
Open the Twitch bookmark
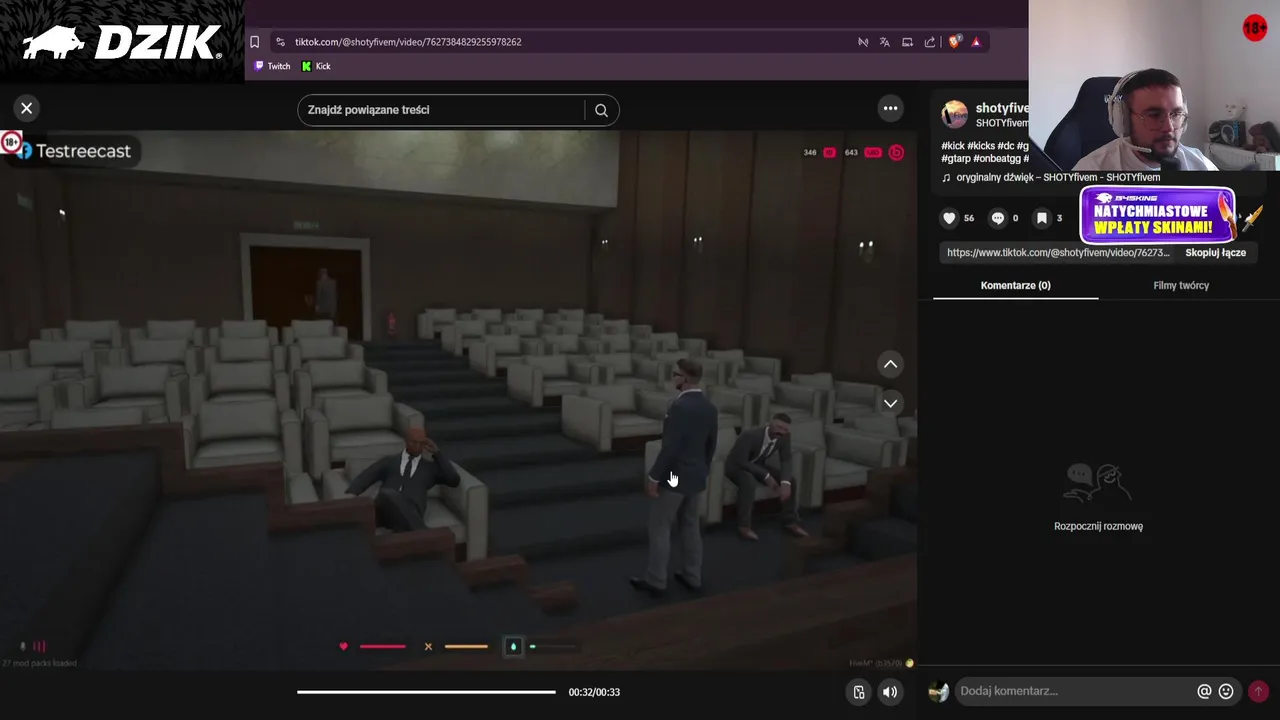click(x=272, y=66)
